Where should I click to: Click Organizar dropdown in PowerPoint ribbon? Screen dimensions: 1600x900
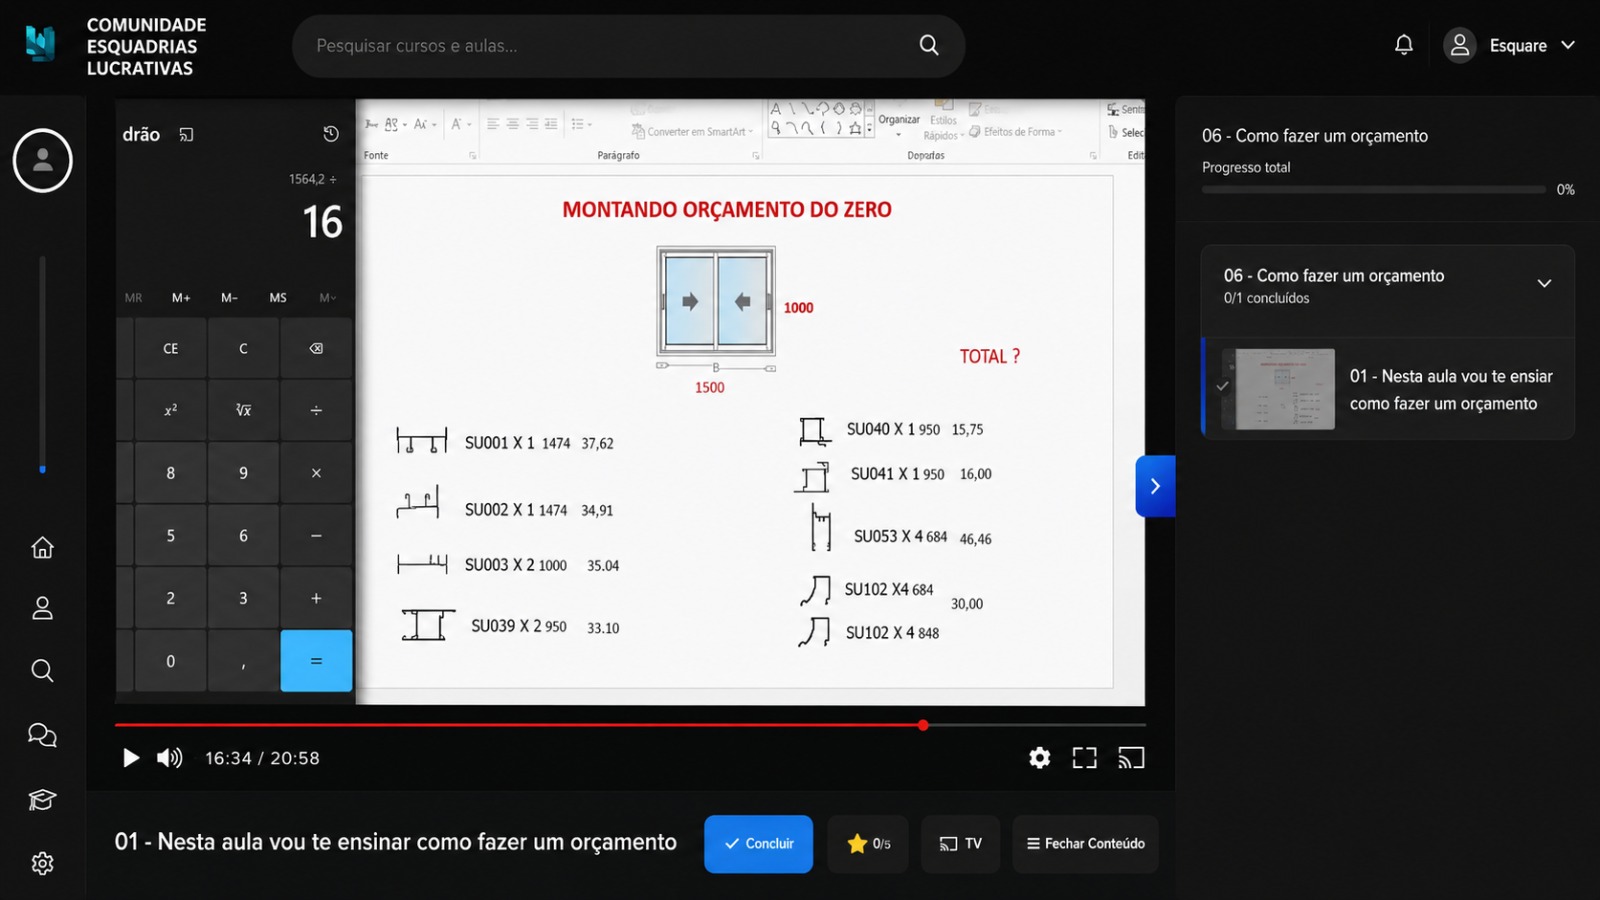[899, 120]
